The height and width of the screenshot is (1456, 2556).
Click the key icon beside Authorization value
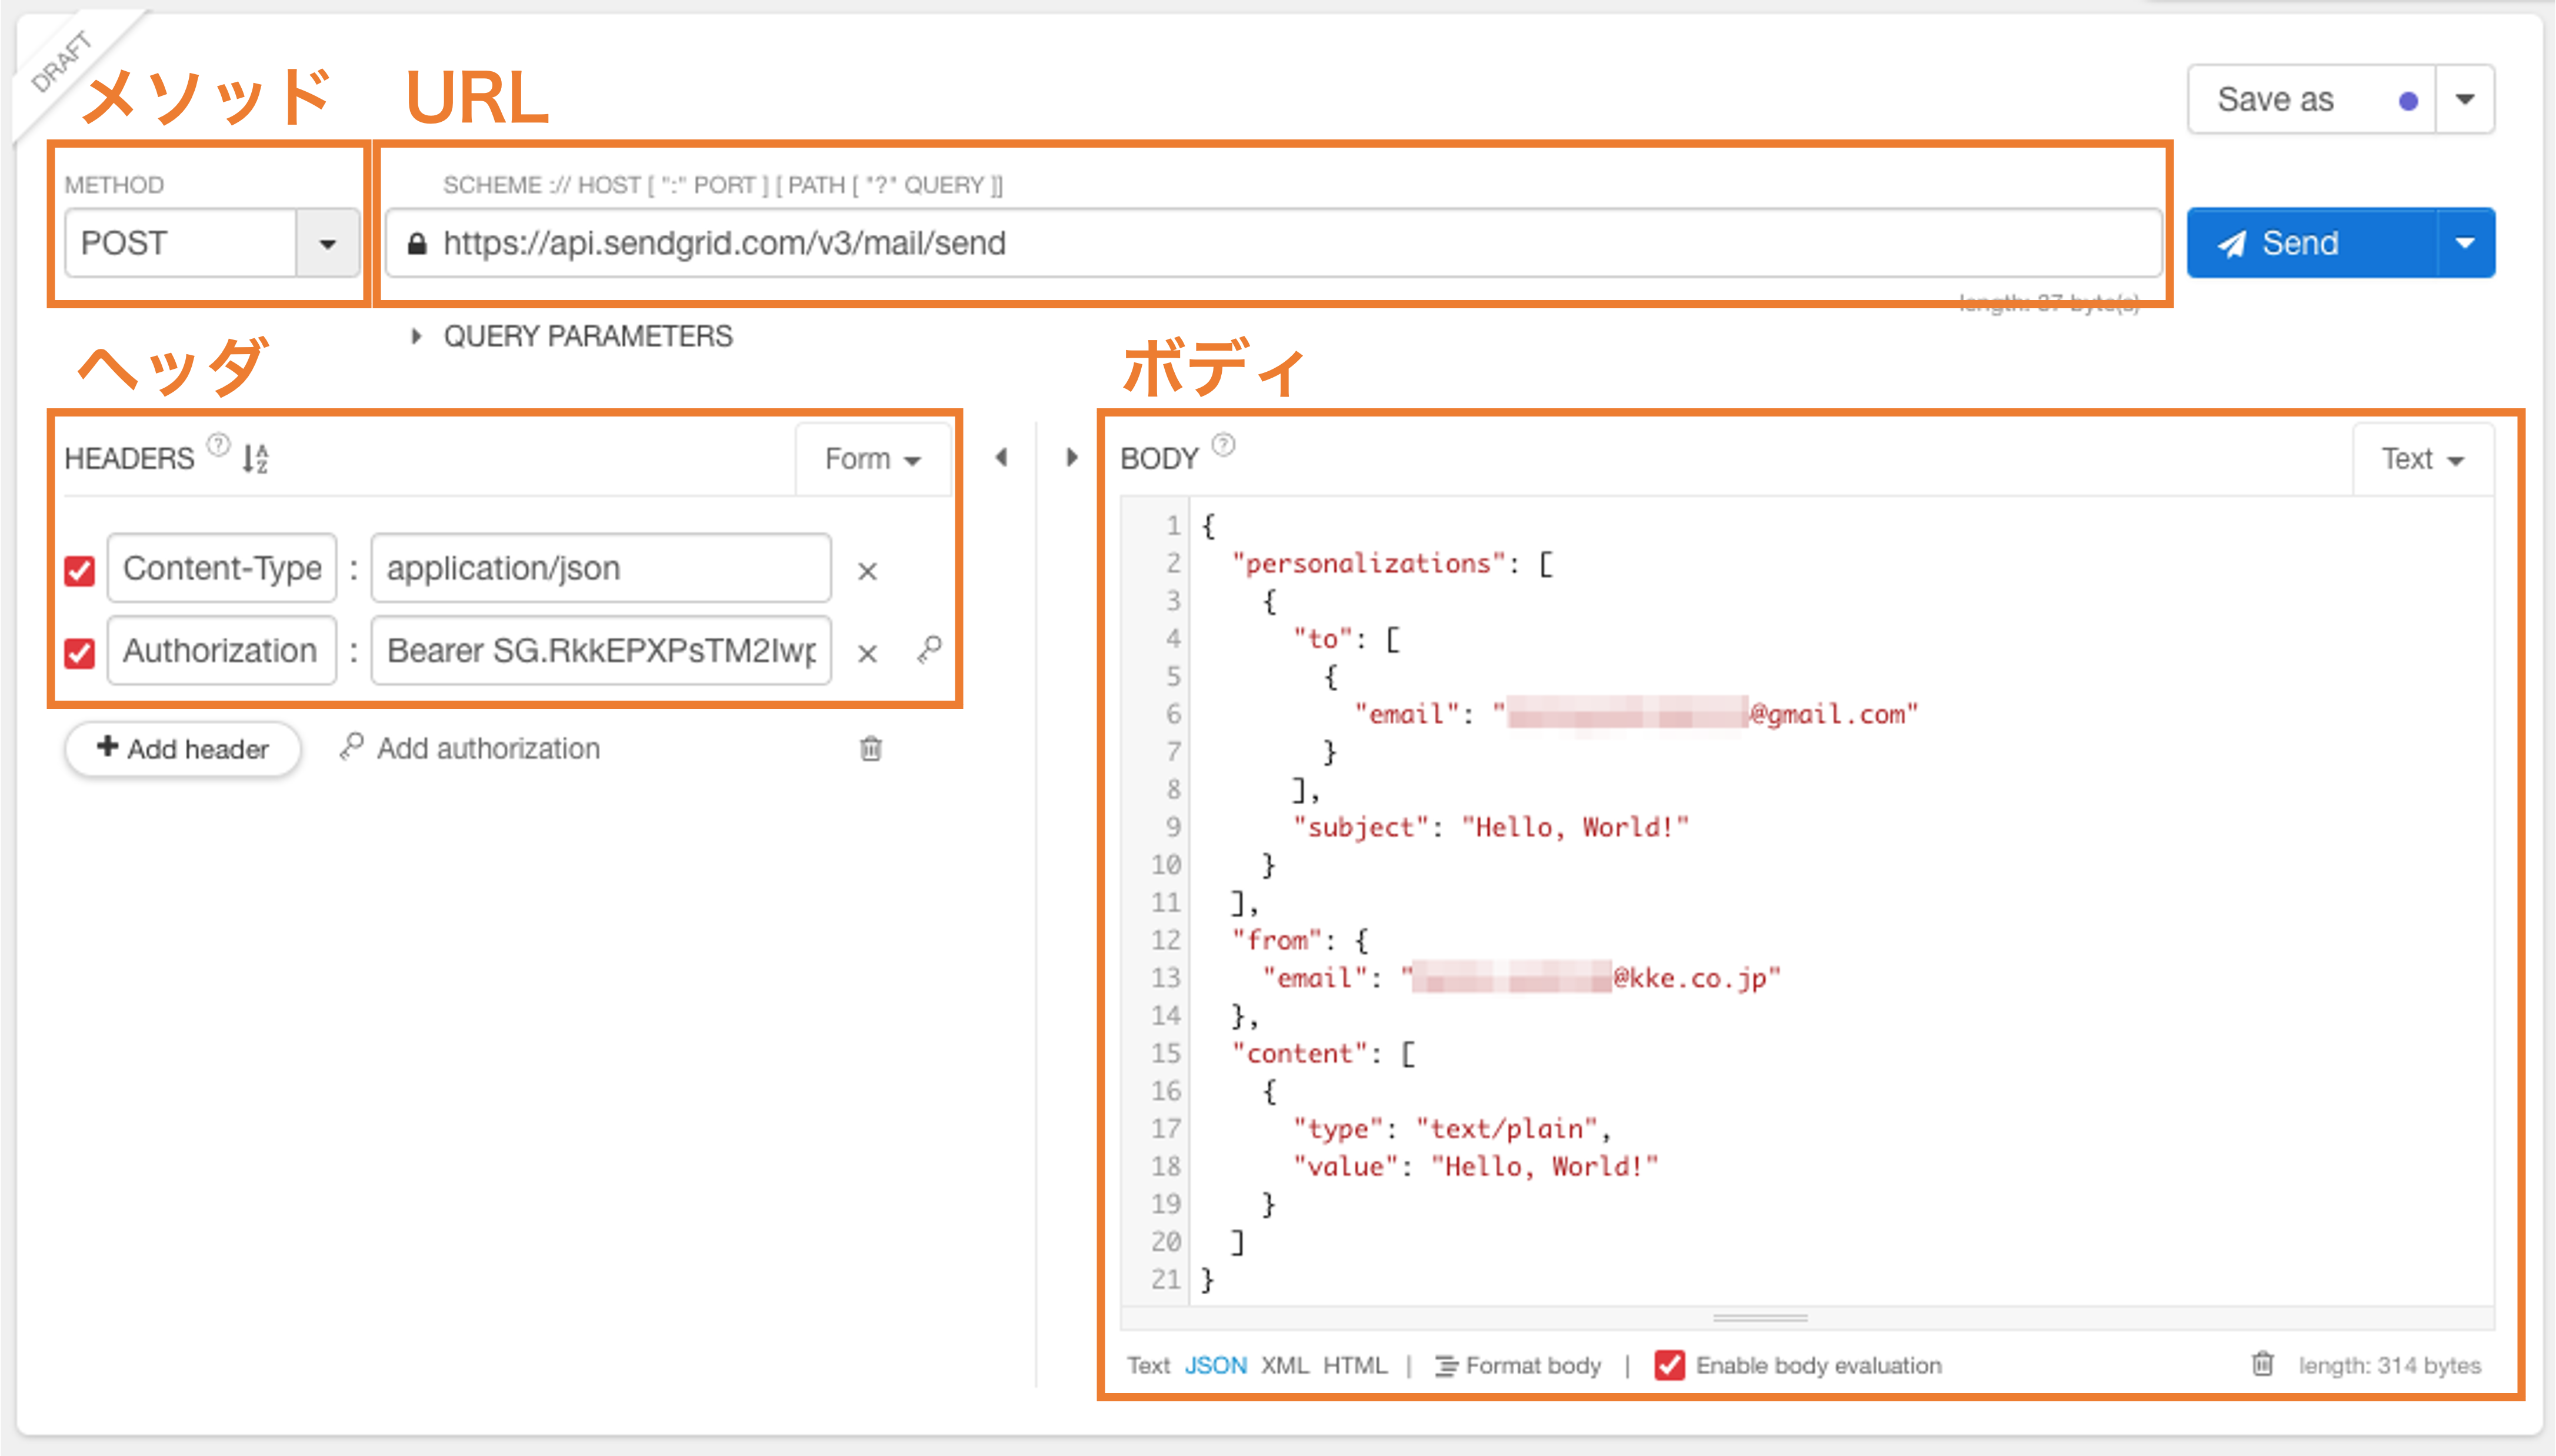[x=928, y=650]
